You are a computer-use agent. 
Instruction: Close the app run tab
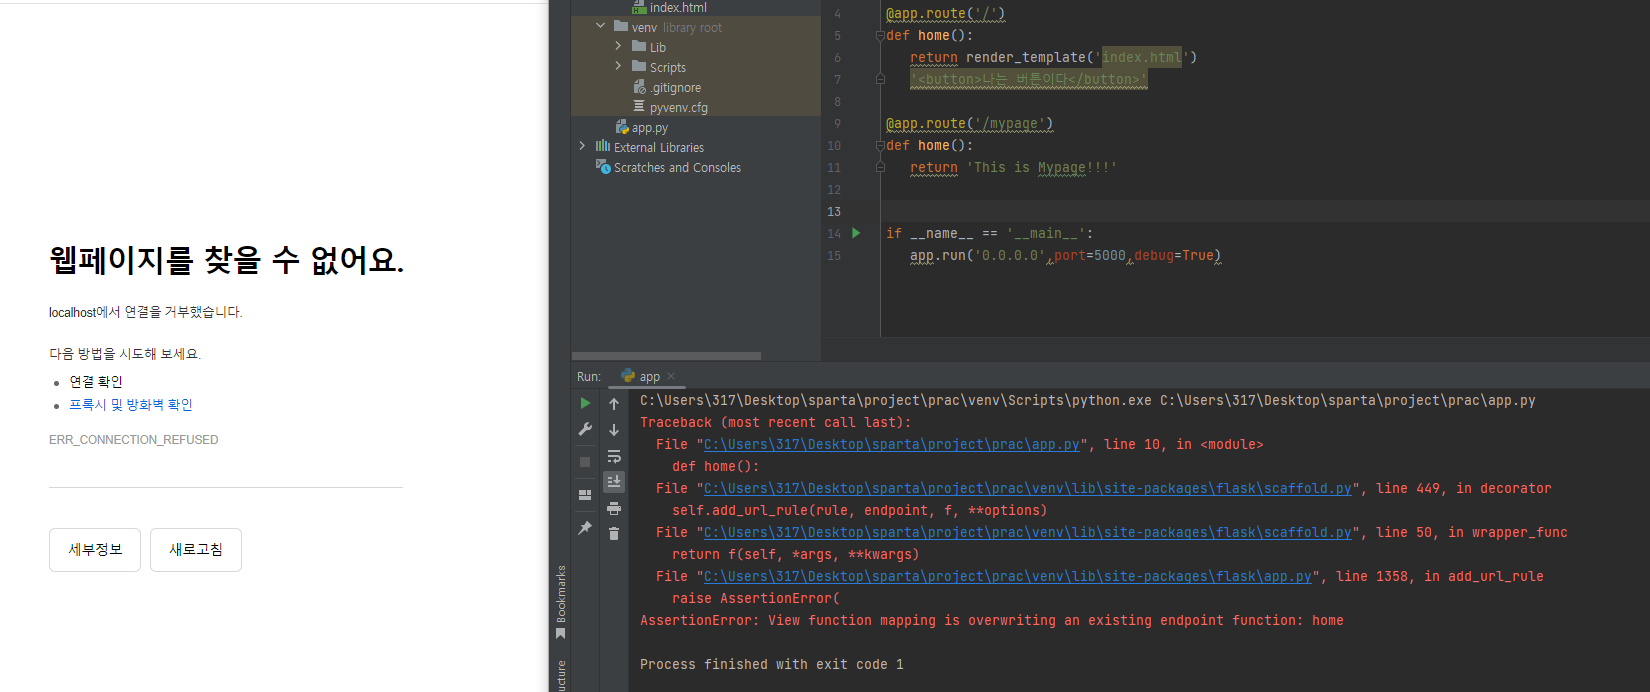[x=671, y=377]
